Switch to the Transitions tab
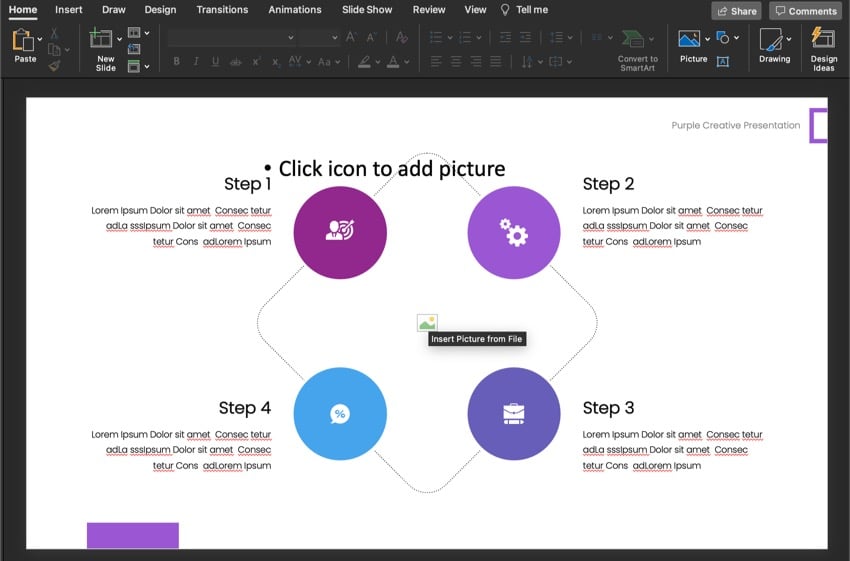850x561 pixels. tap(222, 10)
